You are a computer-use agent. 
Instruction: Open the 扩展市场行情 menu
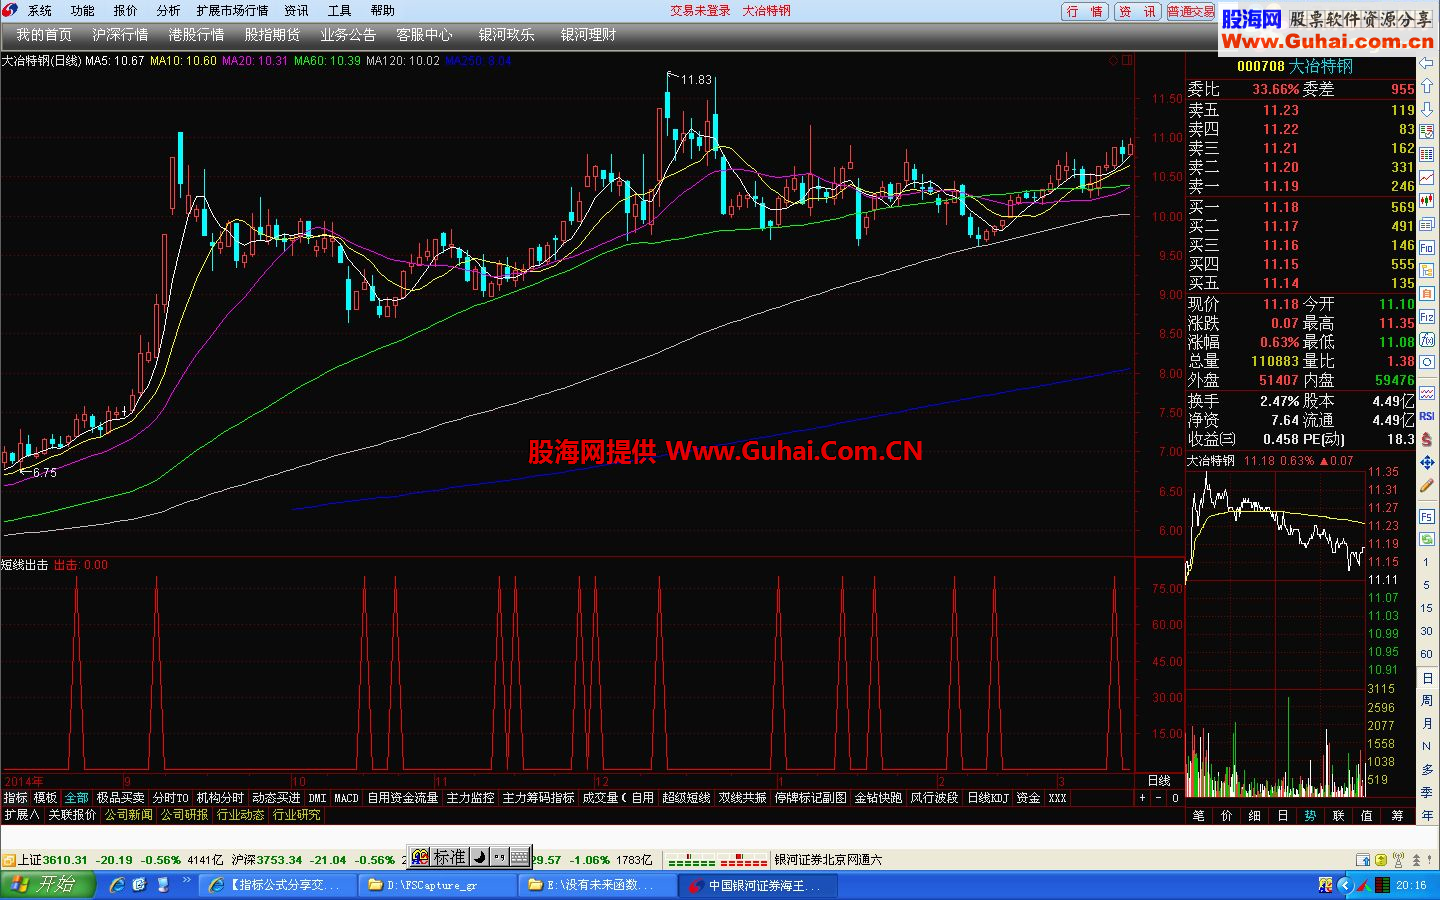click(x=233, y=11)
